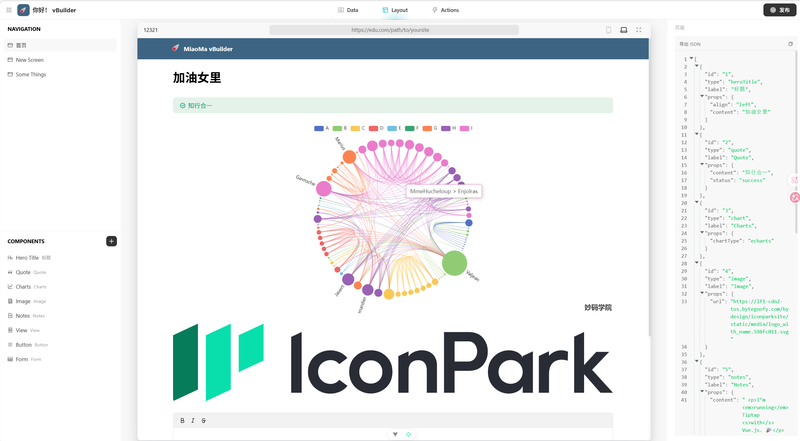Collapse JSON root array at line 1
The height and width of the screenshot is (441, 800).
[691, 59]
